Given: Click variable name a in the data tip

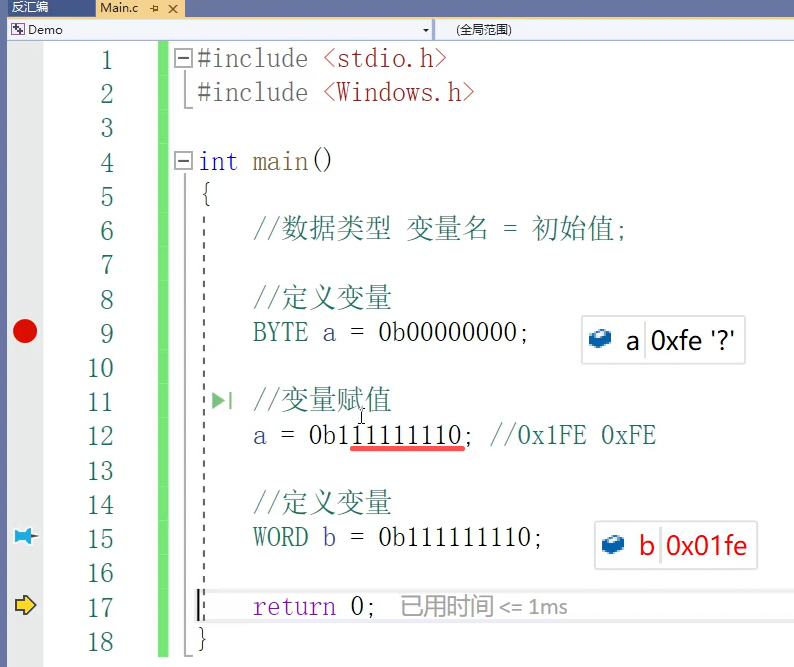Looking at the screenshot, I should tap(632, 341).
